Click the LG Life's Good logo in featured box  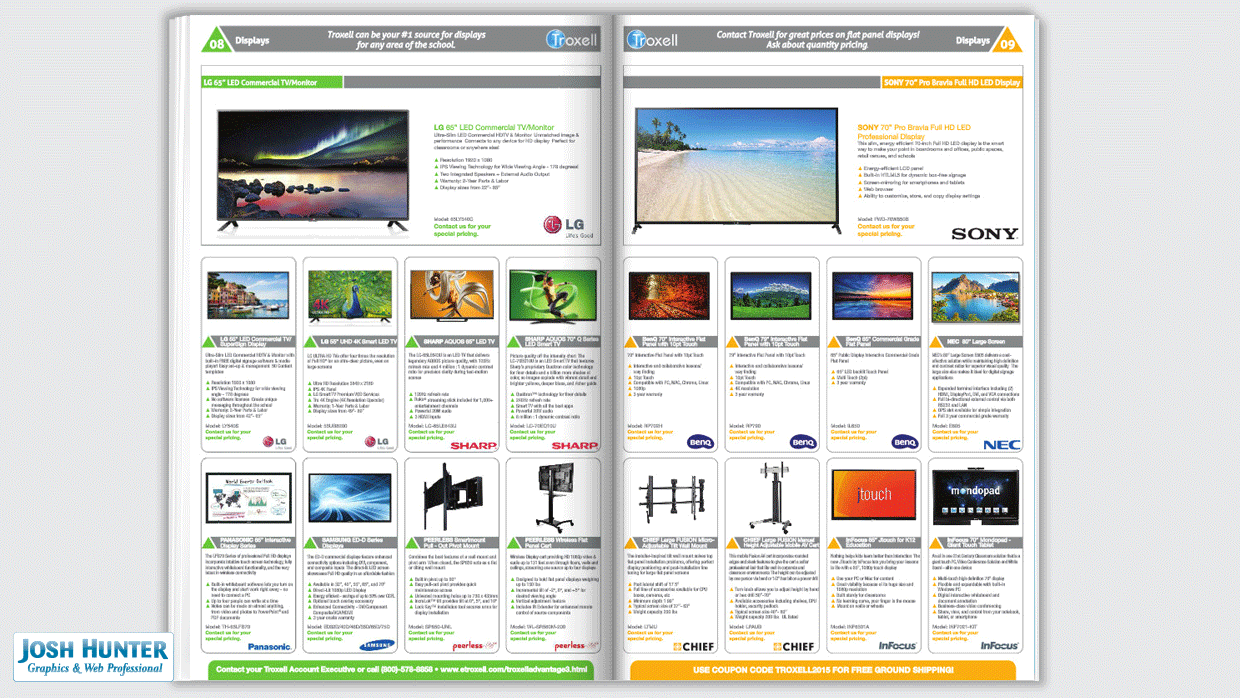click(x=567, y=228)
